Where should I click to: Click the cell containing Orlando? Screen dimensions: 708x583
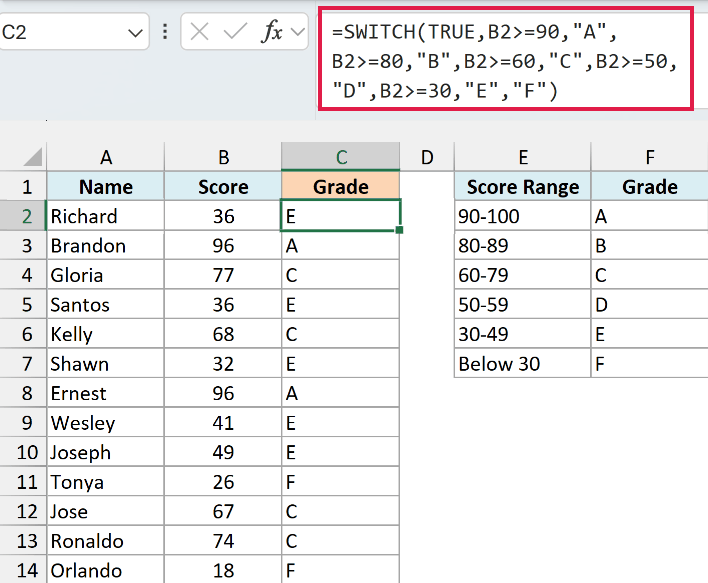(x=106, y=570)
